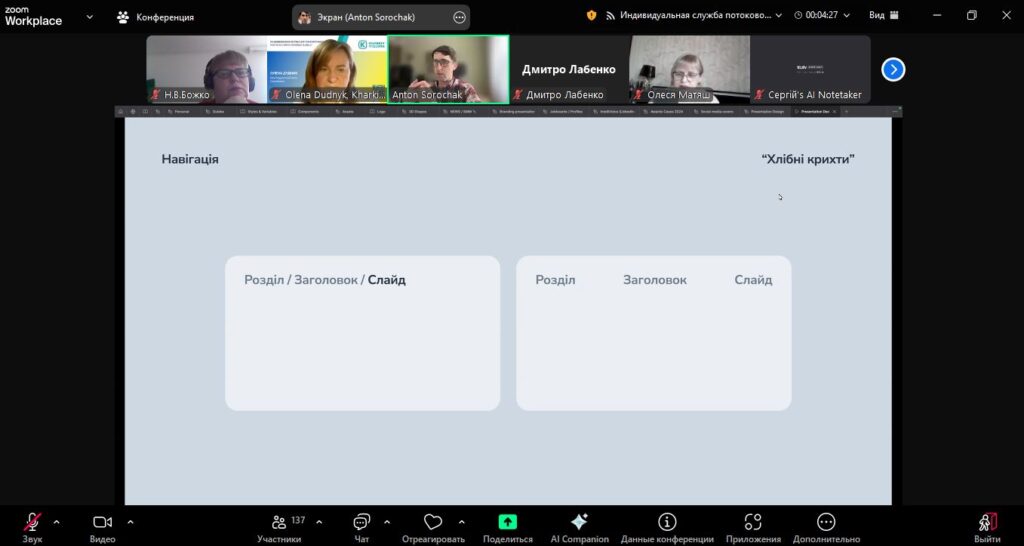This screenshot has height=546, width=1024.
Task: Expand the meeting timer 00:04:27 dropdown
Action: (x=847, y=15)
